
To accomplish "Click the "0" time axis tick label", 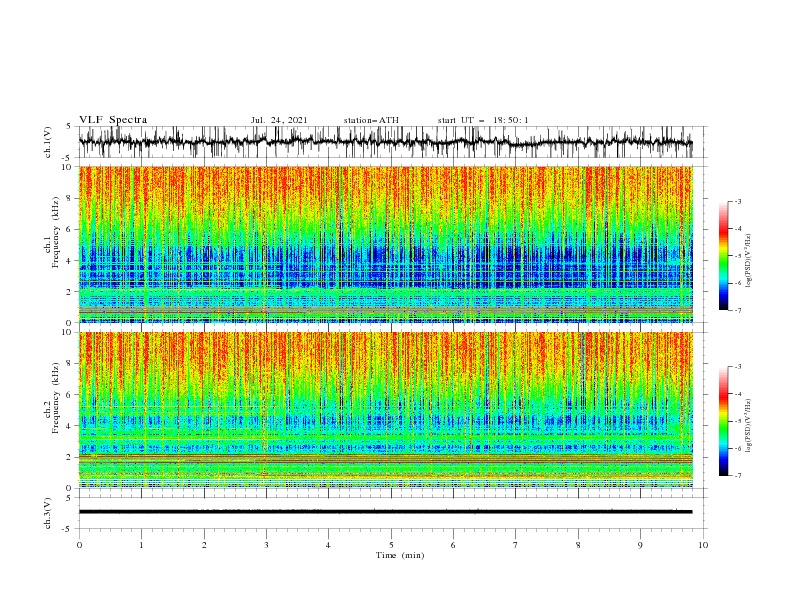I will pos(79,545).
